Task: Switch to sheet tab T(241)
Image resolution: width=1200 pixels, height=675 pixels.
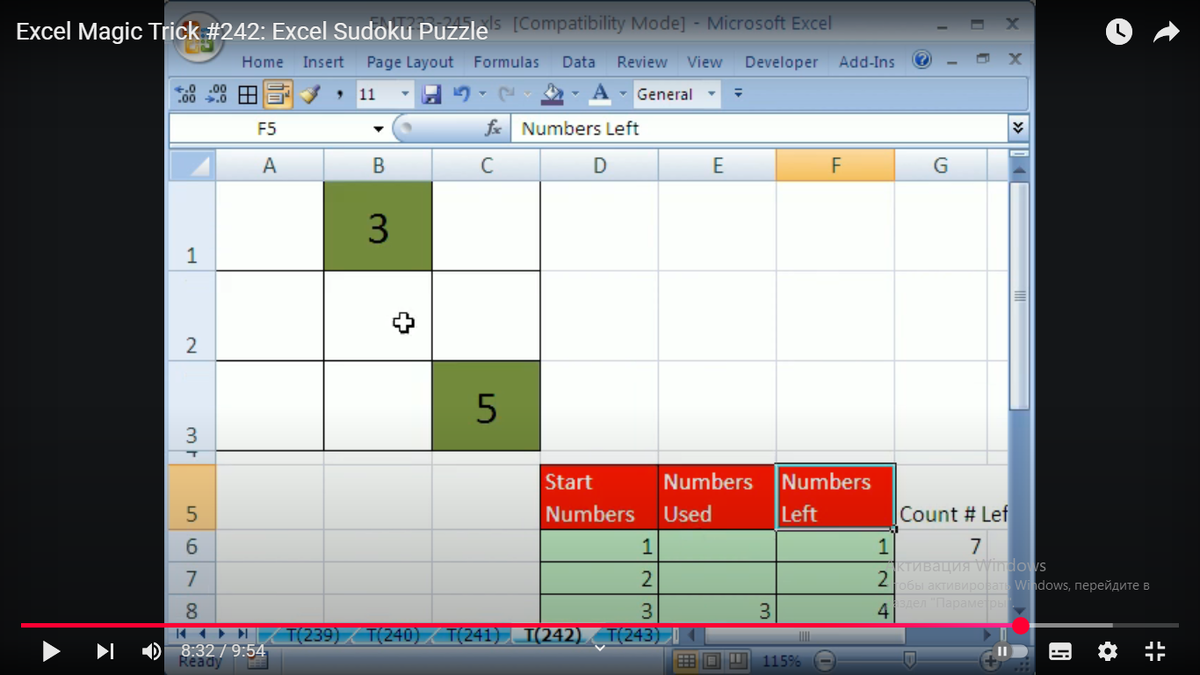Action: 472,635
